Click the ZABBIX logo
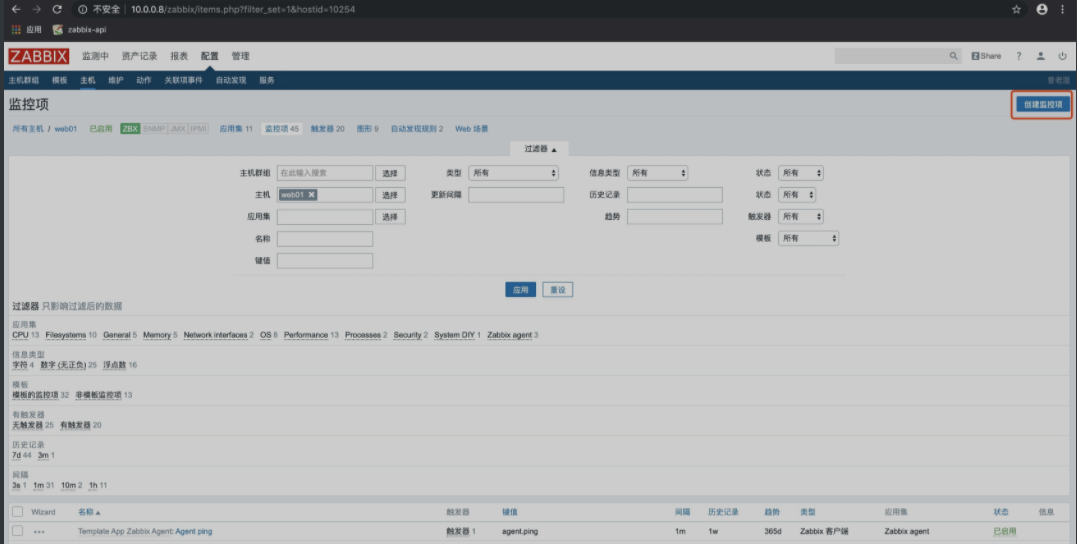The width and height of the screenshot is (1077, 544). [38, 56]
